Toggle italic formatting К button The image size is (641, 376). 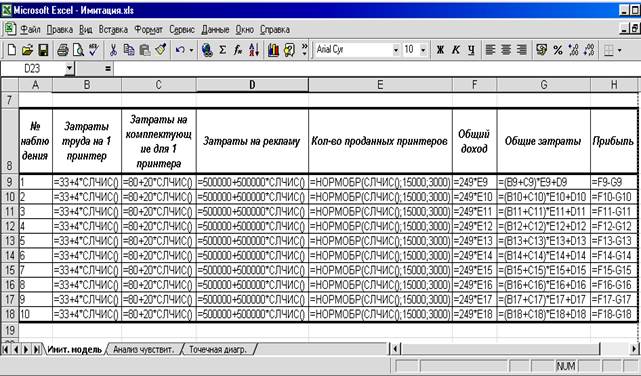(456, 50)
